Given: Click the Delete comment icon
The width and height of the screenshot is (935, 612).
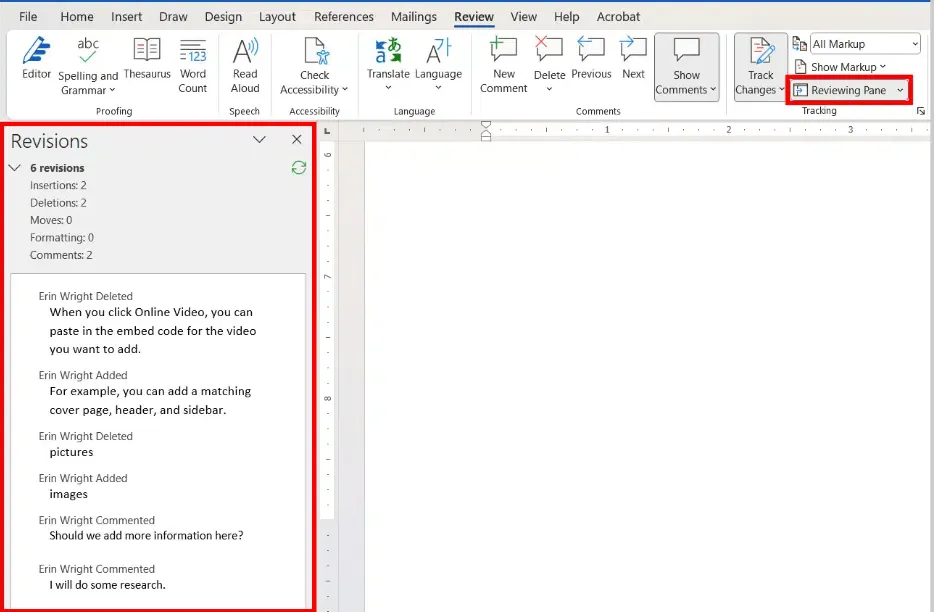Looking at the screenshot, I should coord(549,49).
